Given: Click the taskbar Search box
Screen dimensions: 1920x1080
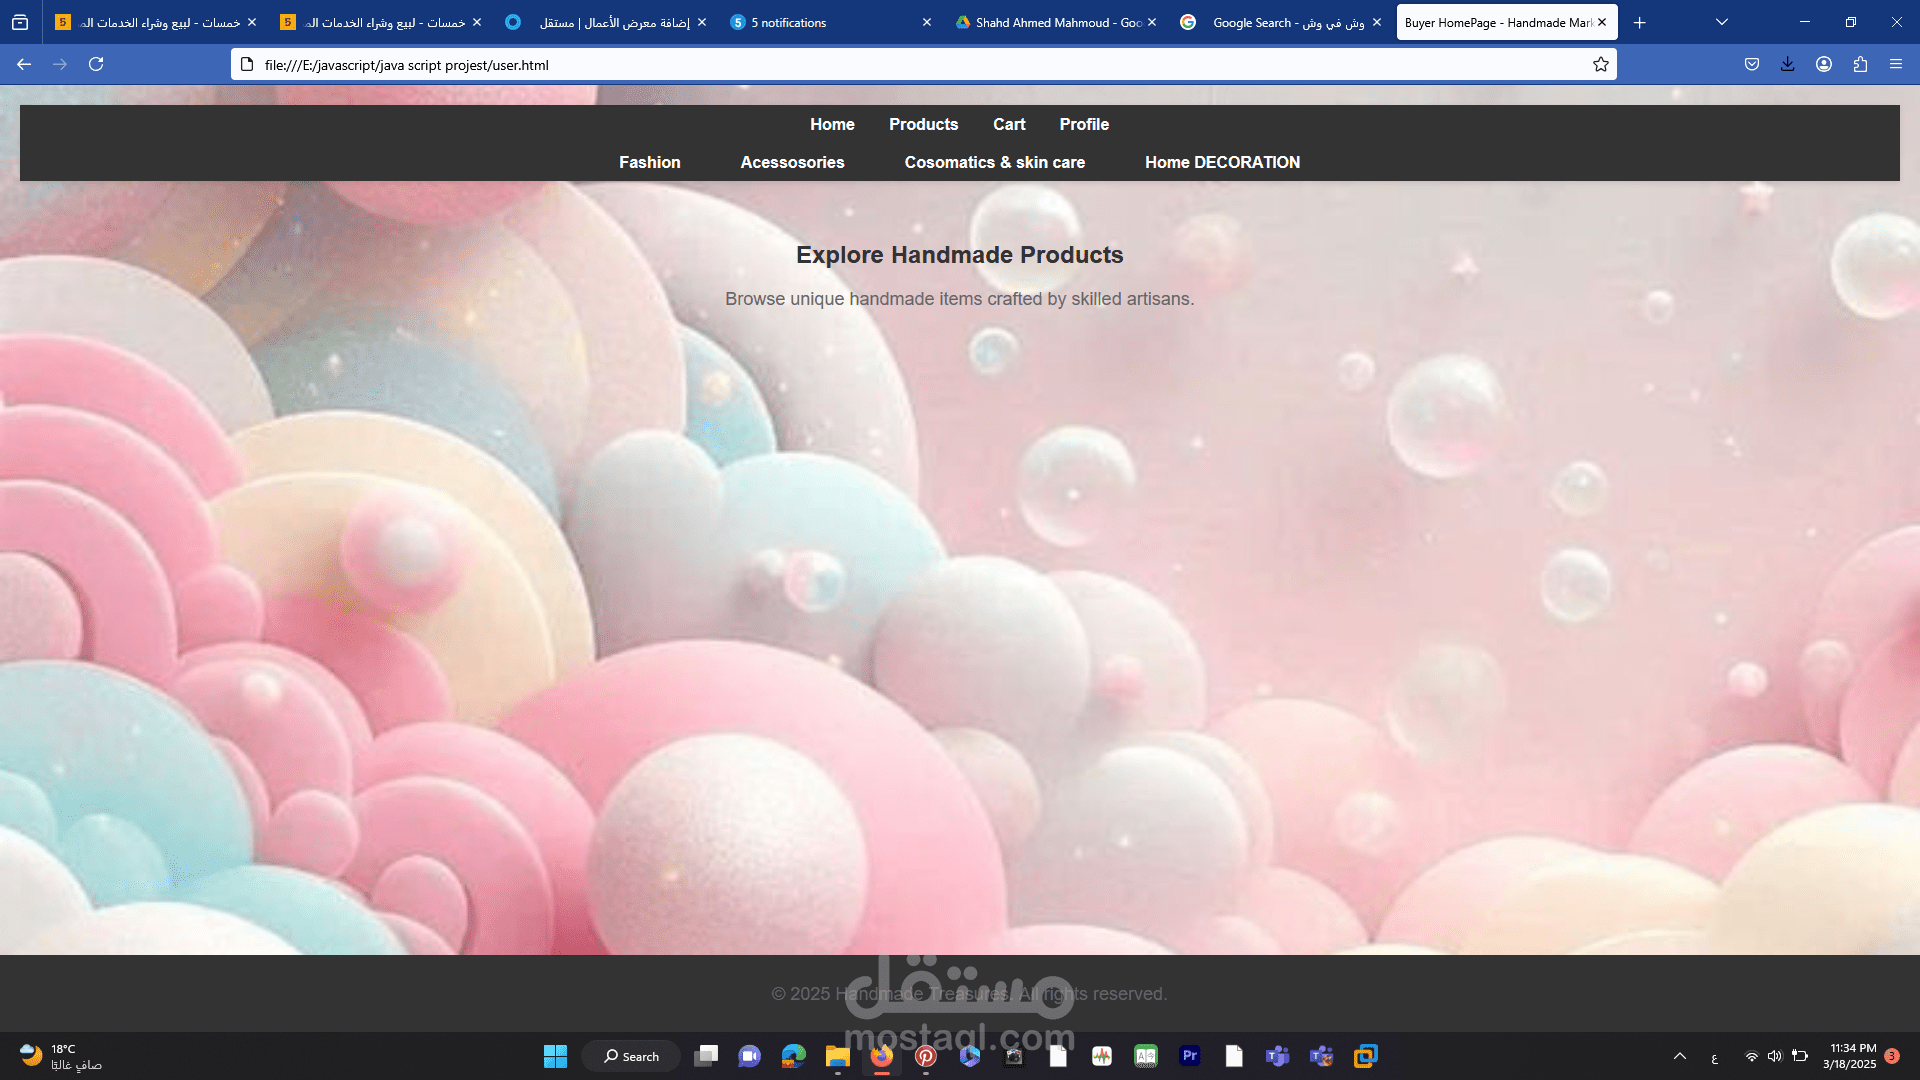Looking at the screenshot, I should point(631,1056).
